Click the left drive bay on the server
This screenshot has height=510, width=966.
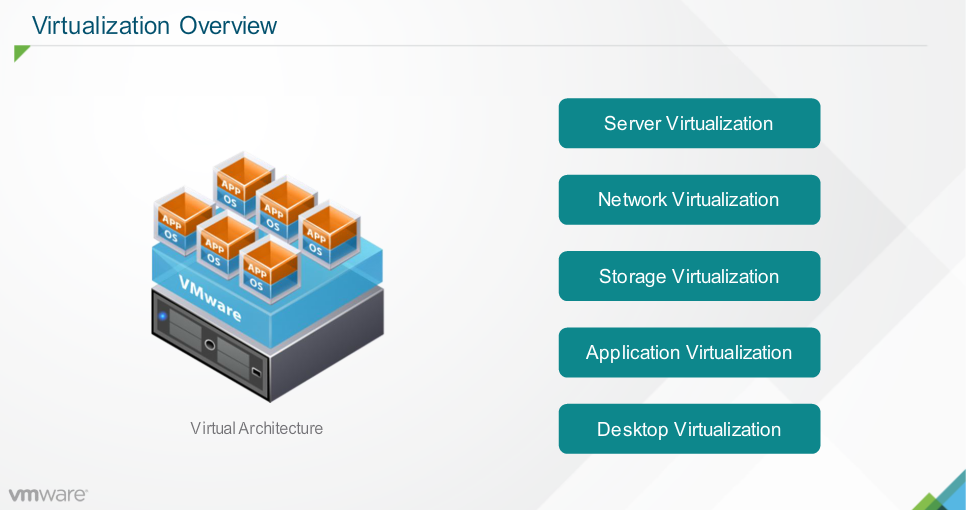[x=186, y=327]
